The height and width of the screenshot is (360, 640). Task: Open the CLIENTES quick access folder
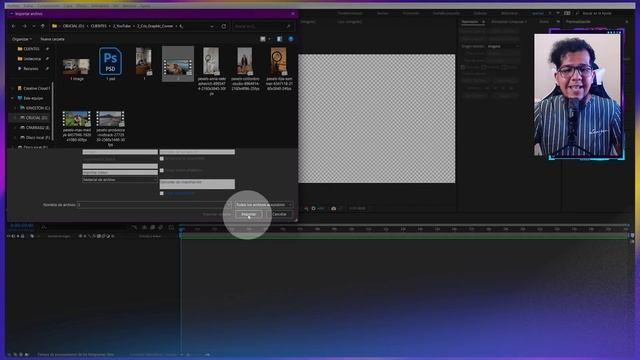click(x=31, y=49)
